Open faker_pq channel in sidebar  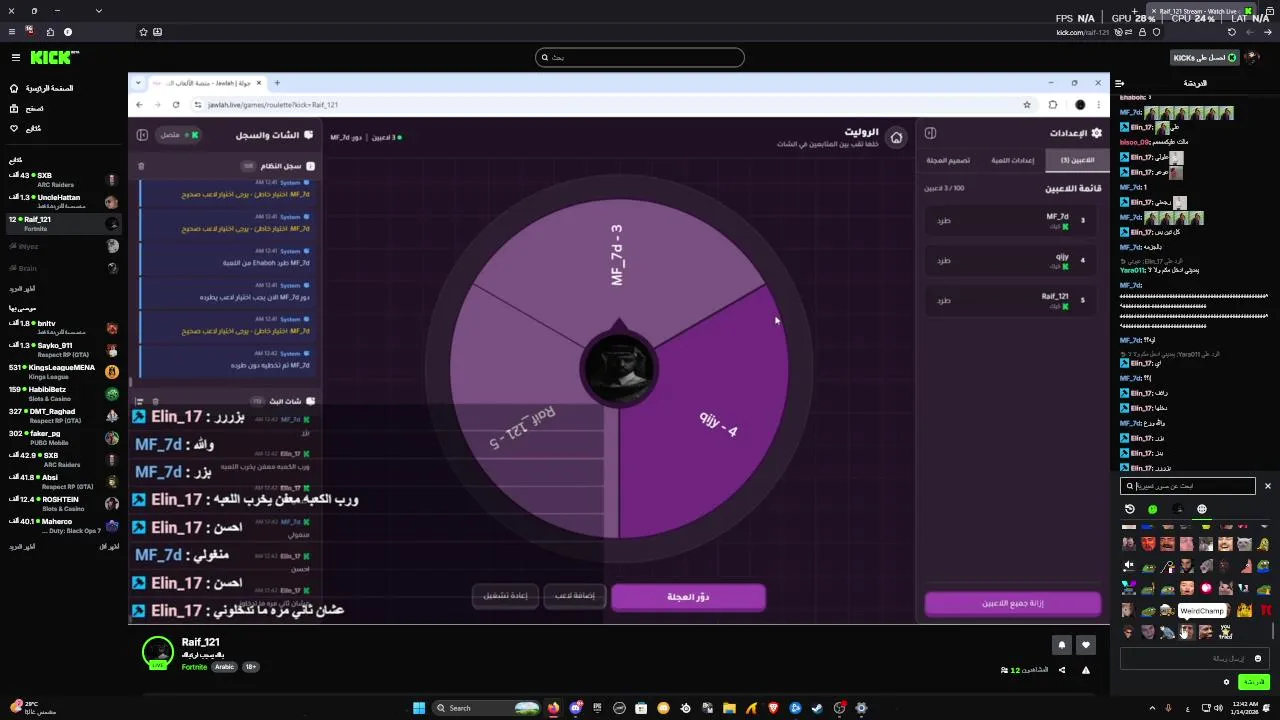point(63,437)
